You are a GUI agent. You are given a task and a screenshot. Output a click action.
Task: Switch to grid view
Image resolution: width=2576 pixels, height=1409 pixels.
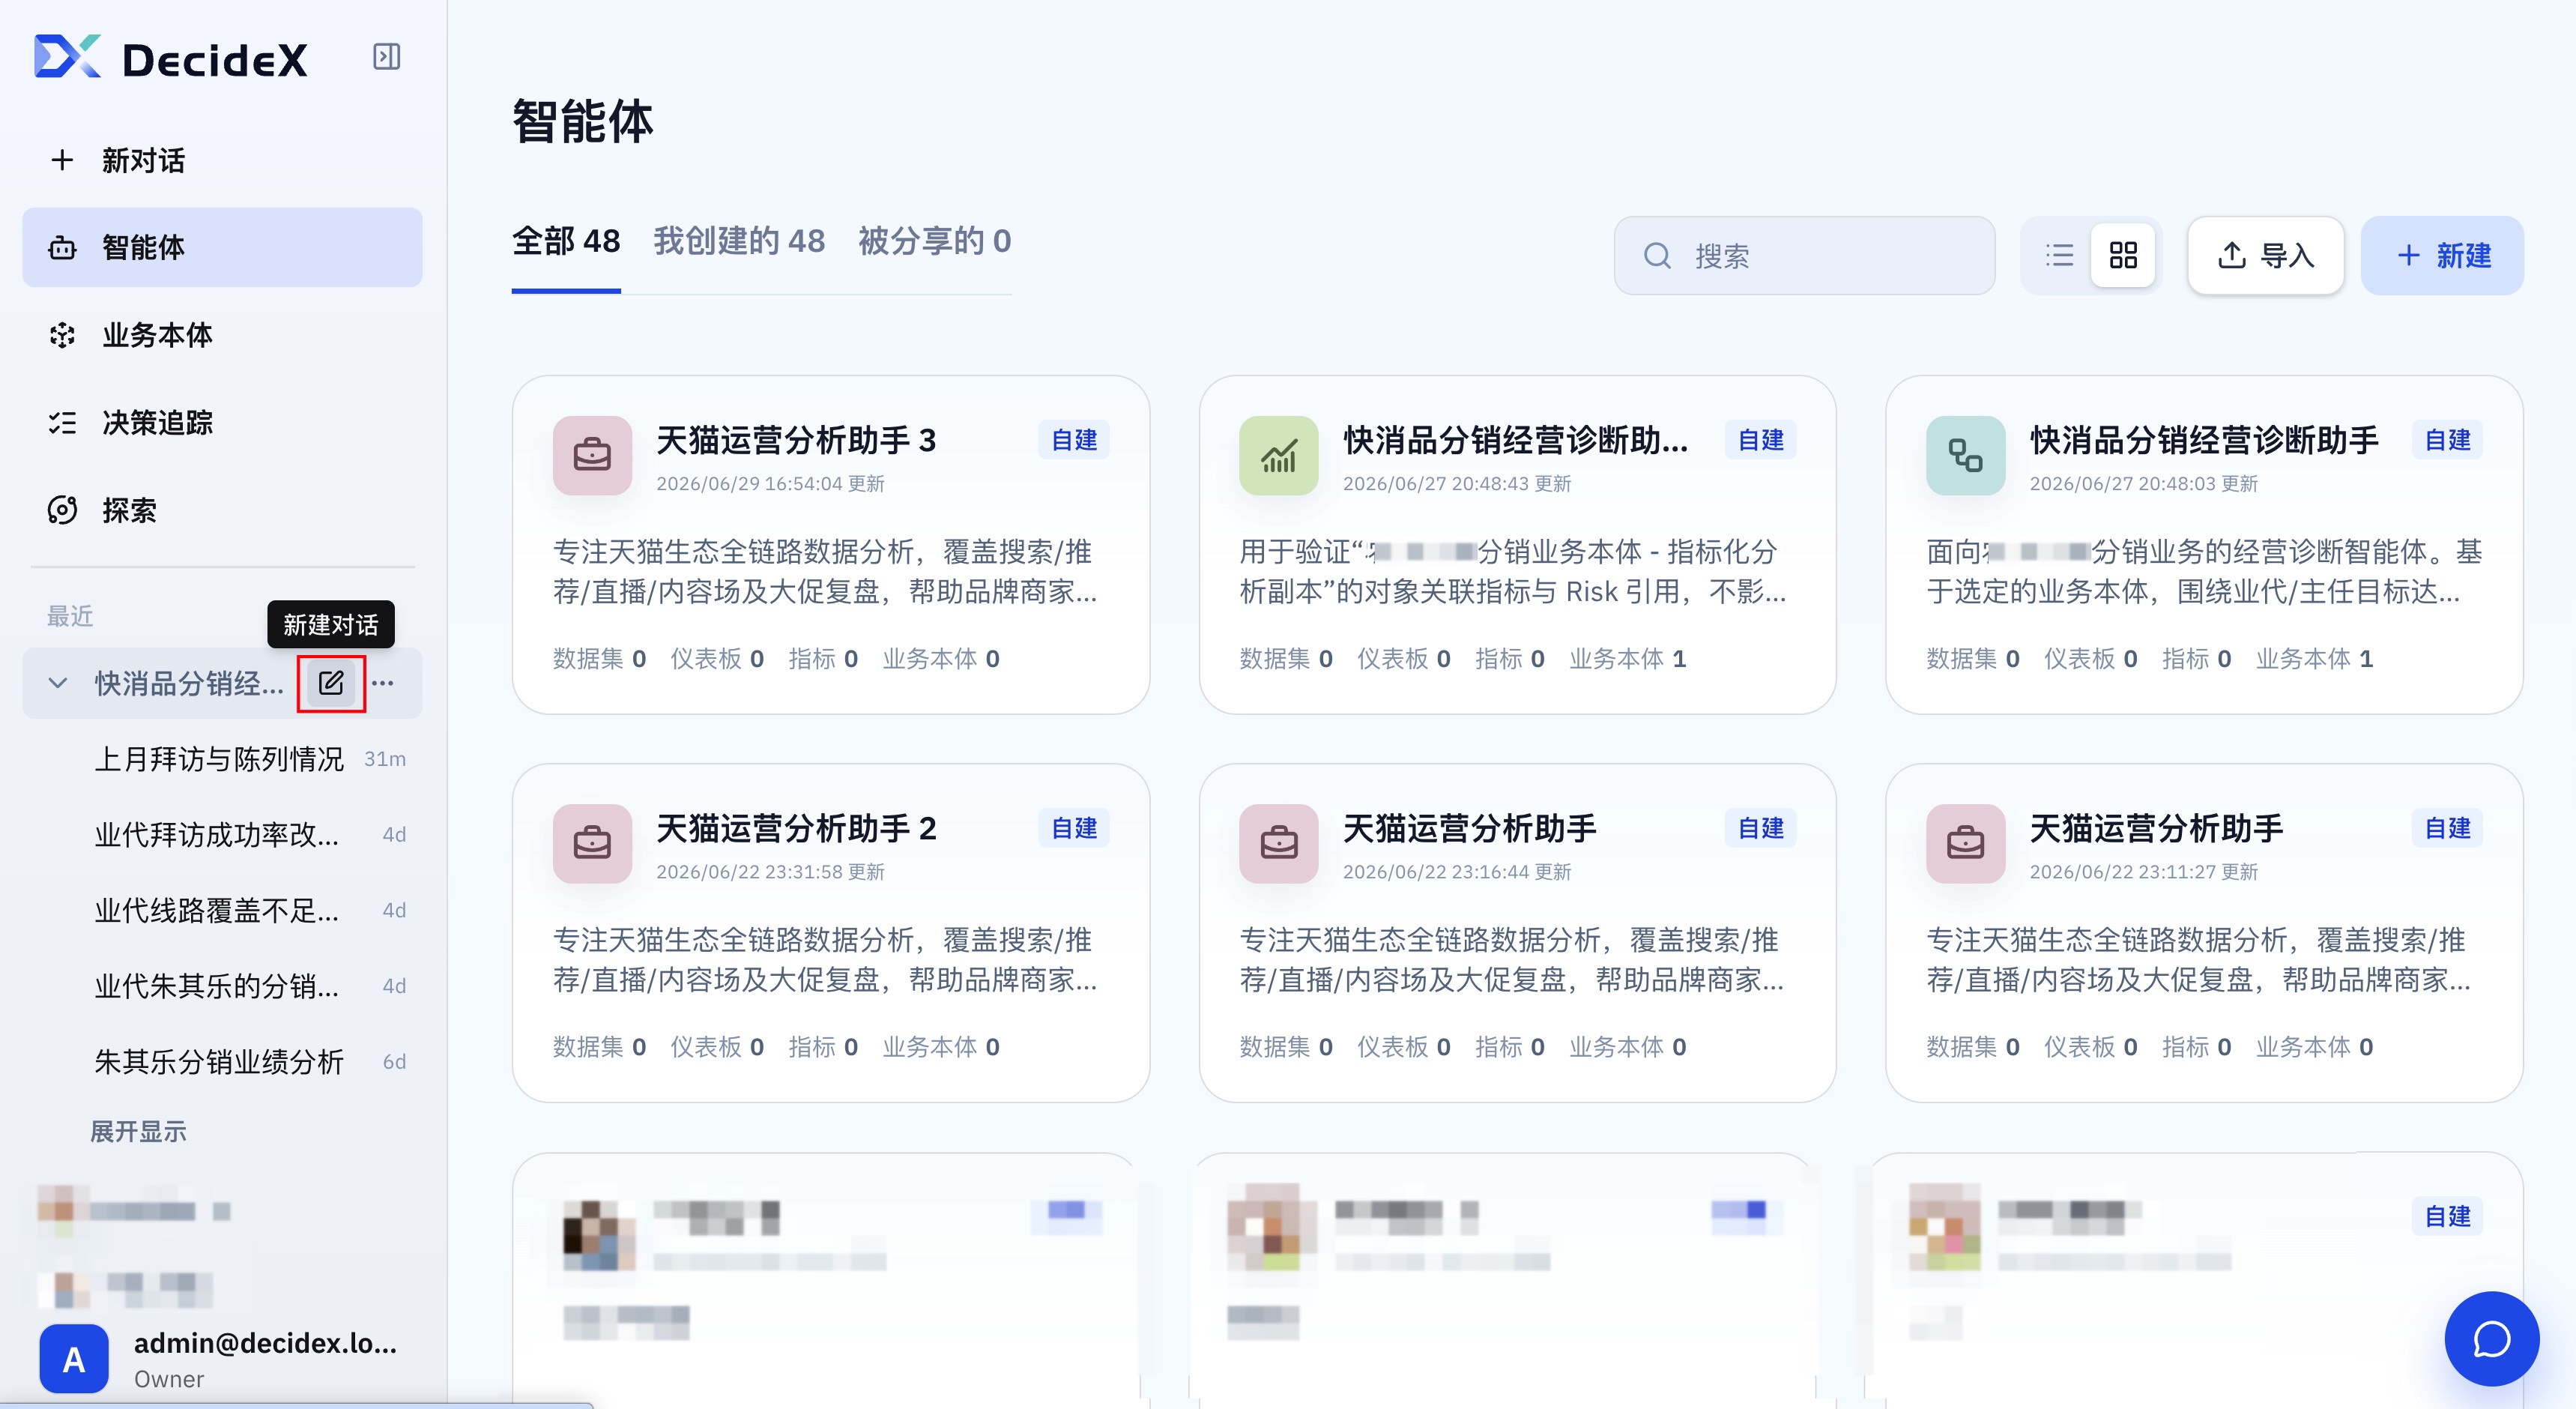click(x=2122, y=256)
